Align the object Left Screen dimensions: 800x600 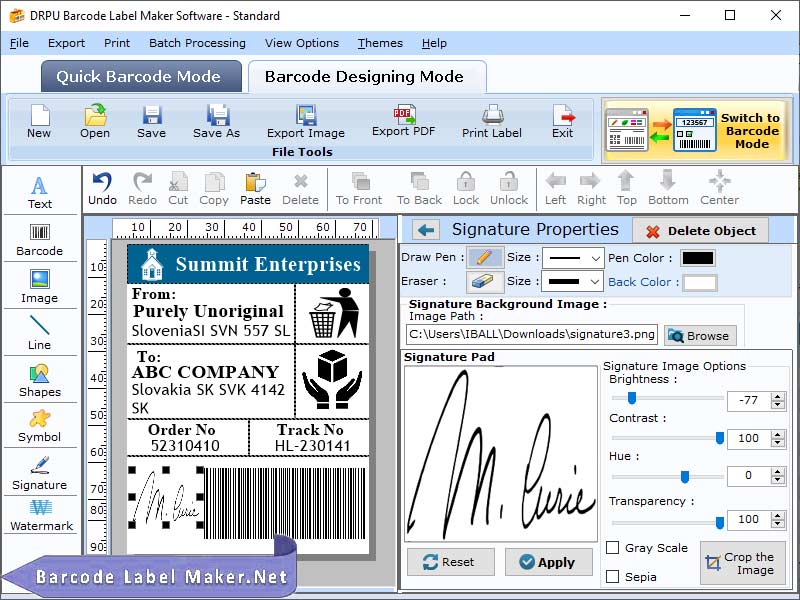[556, 189]
